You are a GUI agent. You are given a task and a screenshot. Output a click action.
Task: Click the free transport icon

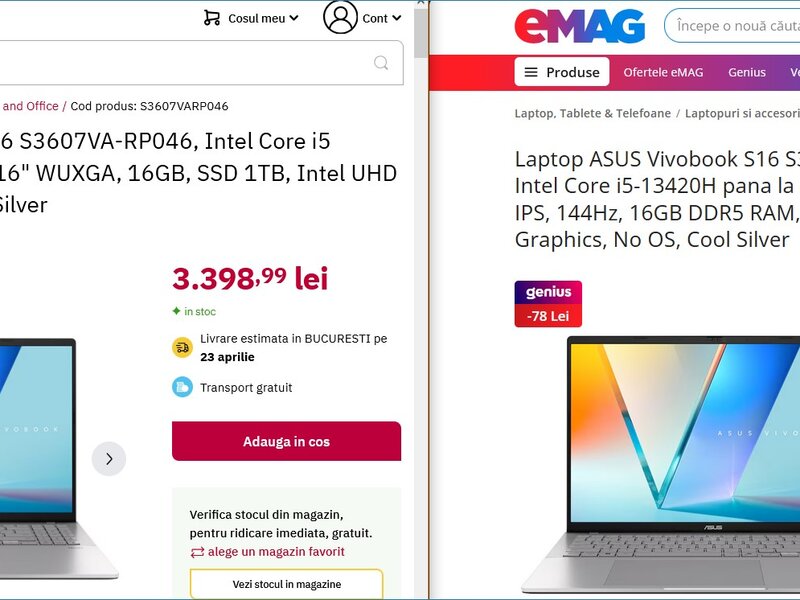point(182,387)
